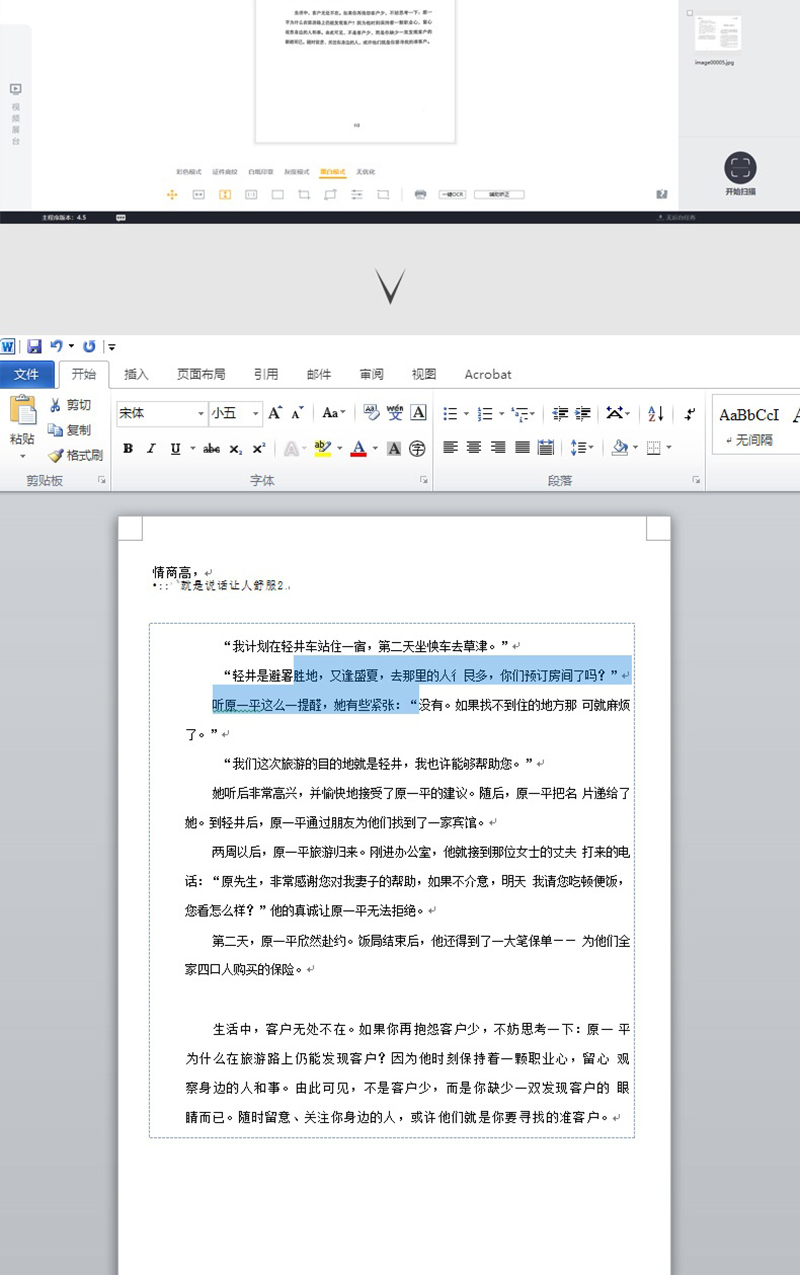Open the Paste dropdown arrow under 粘贴
Image resolution: width=800 pixels, height=1275 pixels.
tap(22, 456)
